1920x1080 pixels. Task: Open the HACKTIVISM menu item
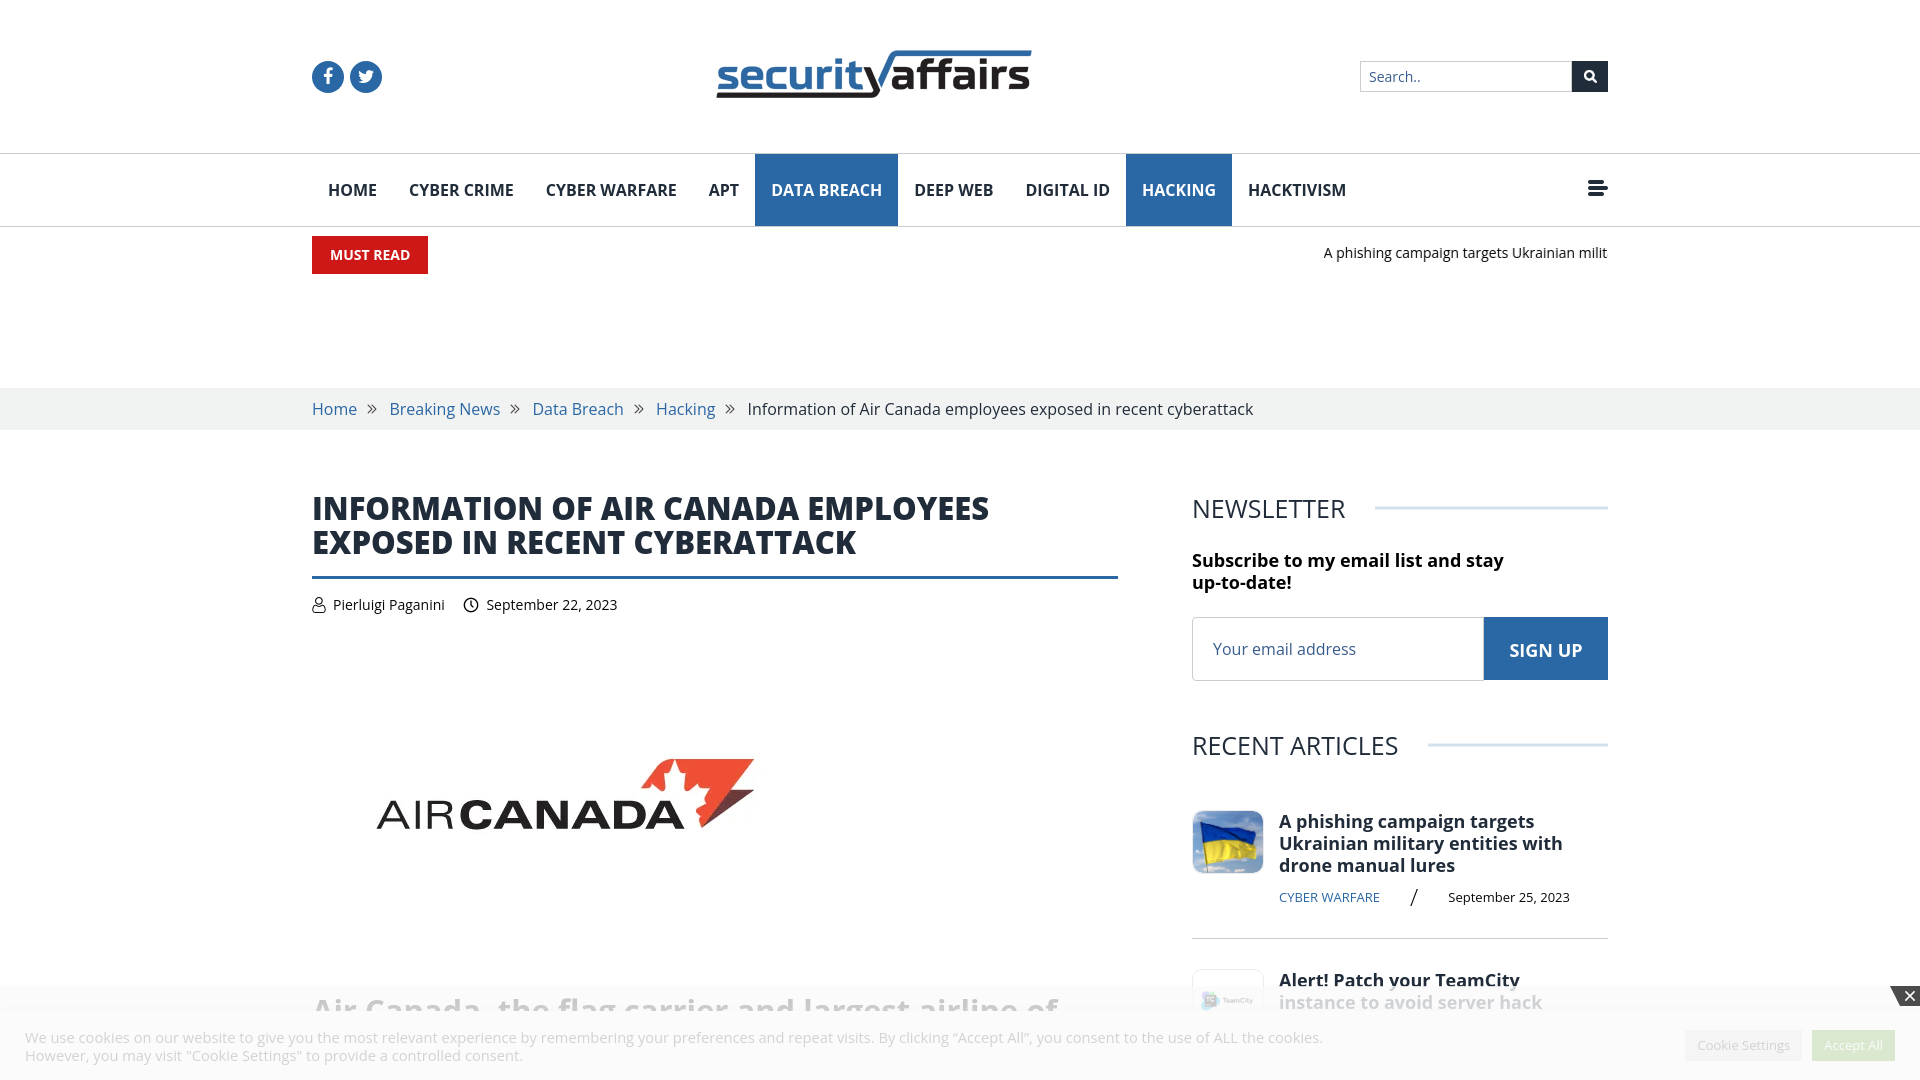[x=1296, y=190]
